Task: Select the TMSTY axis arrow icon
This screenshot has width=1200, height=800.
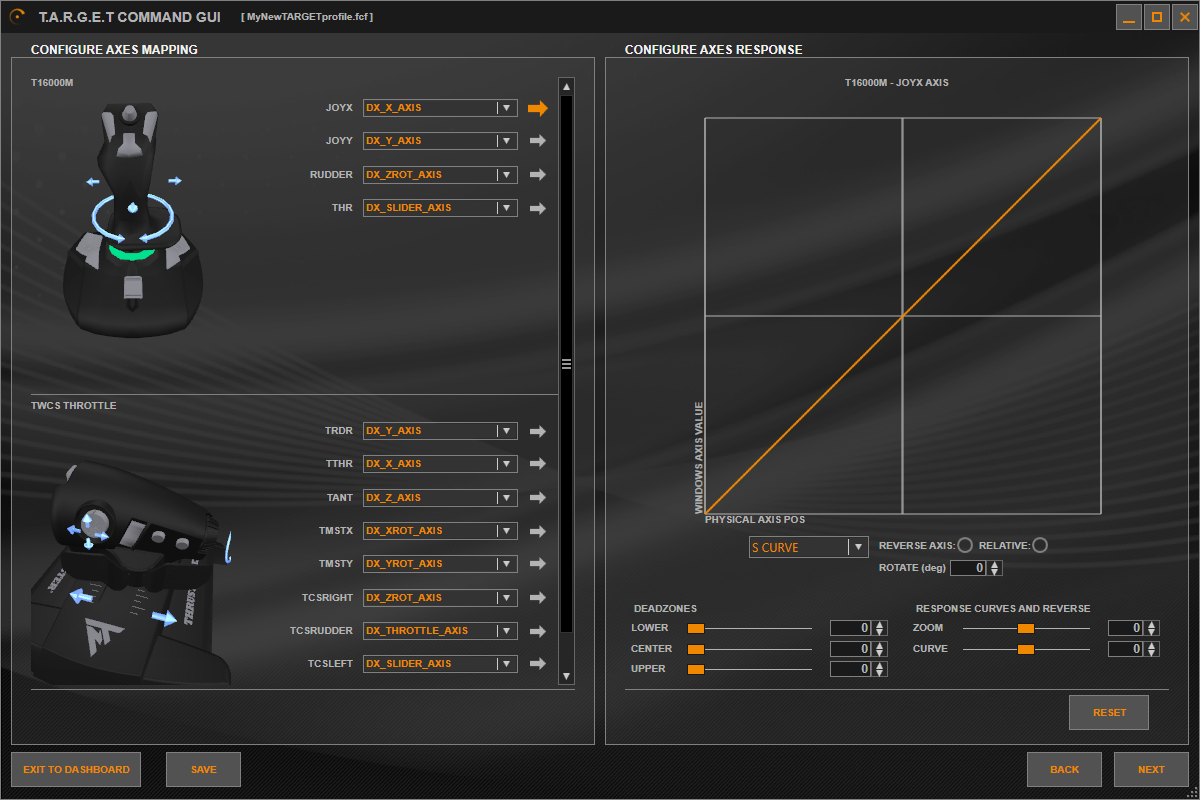Action: point(538,564)
